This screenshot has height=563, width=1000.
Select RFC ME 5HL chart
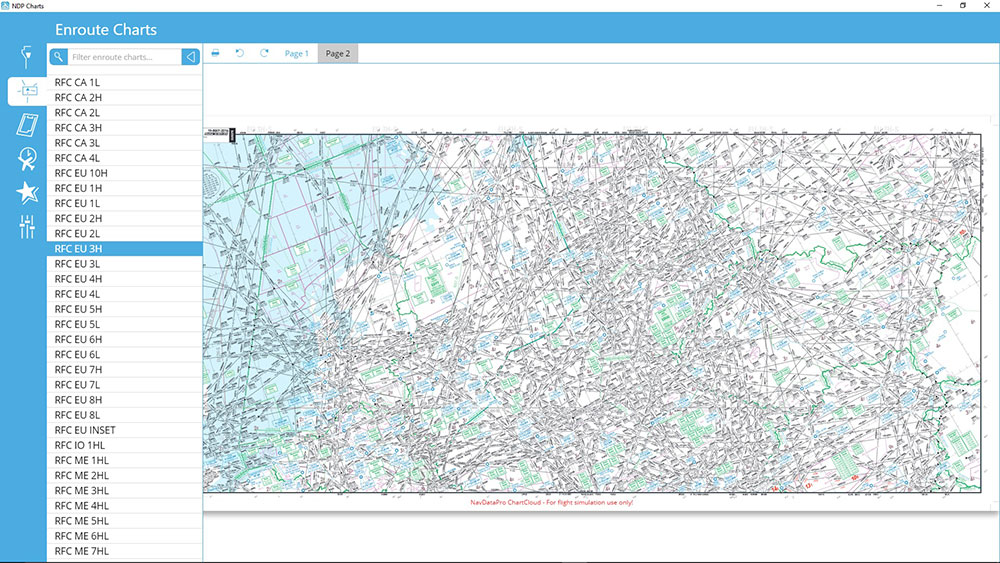point(125,521)
